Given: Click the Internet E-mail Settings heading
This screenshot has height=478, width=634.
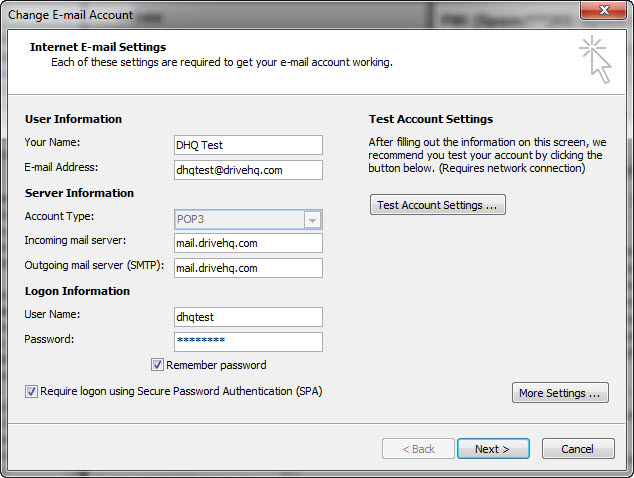Looking at the screenshot, I should (98, 47).
